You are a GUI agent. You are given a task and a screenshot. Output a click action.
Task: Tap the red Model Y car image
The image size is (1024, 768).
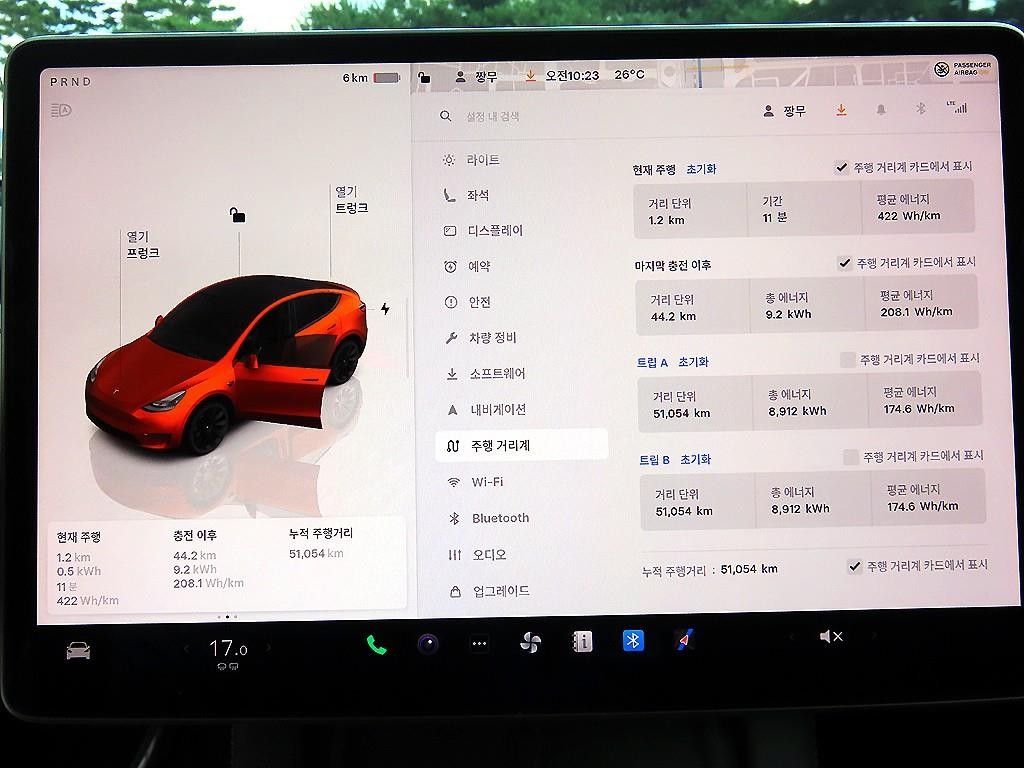coord(226,366)
